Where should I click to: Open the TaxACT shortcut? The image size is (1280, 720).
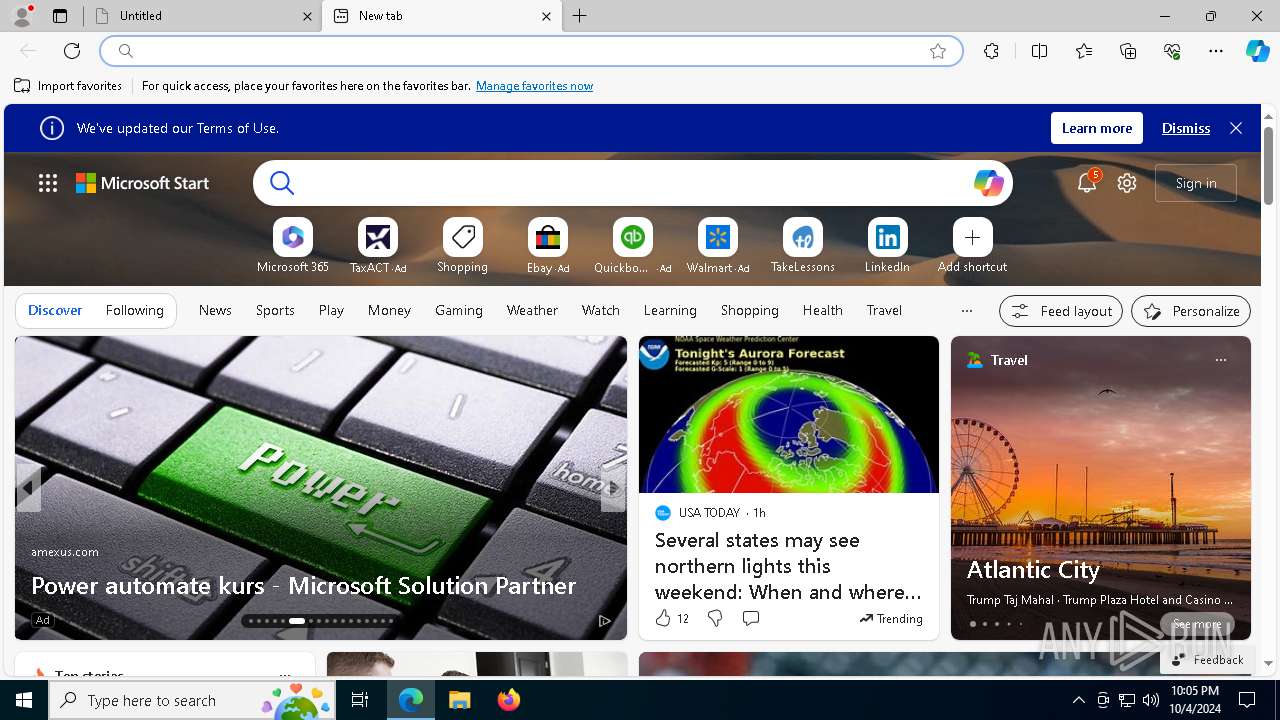coord(378,246)
